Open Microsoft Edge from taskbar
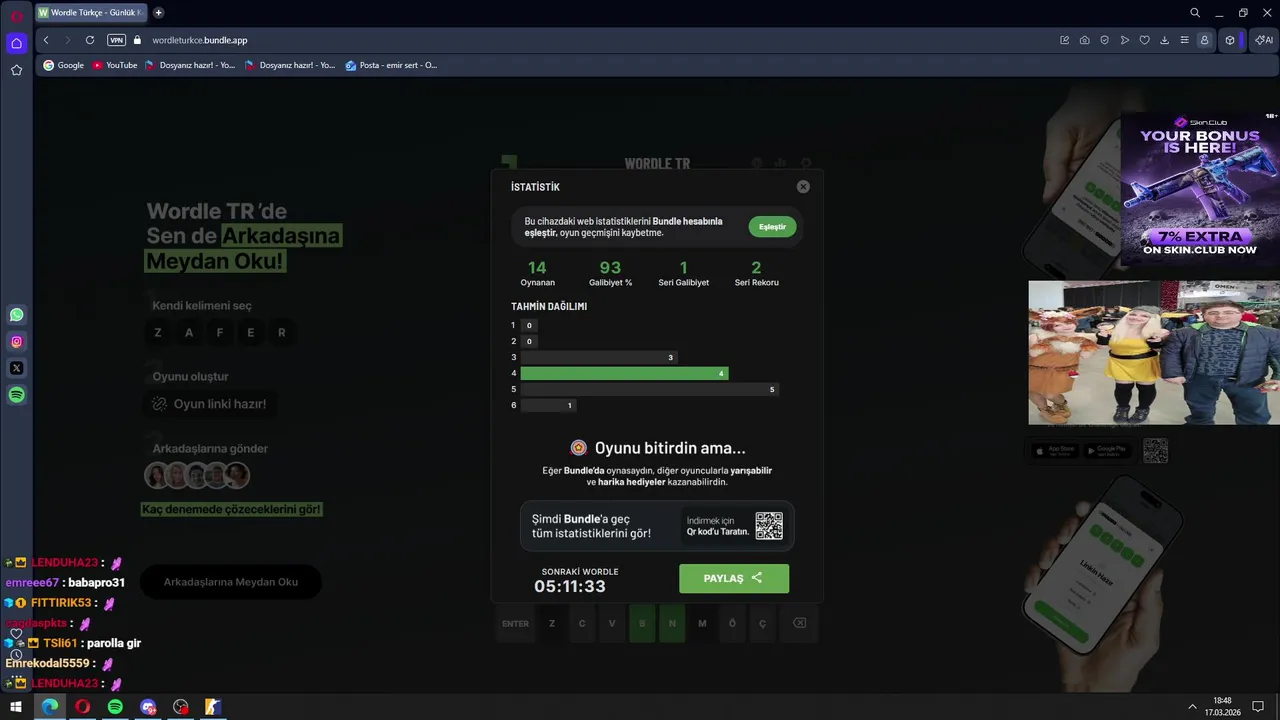 49,707
